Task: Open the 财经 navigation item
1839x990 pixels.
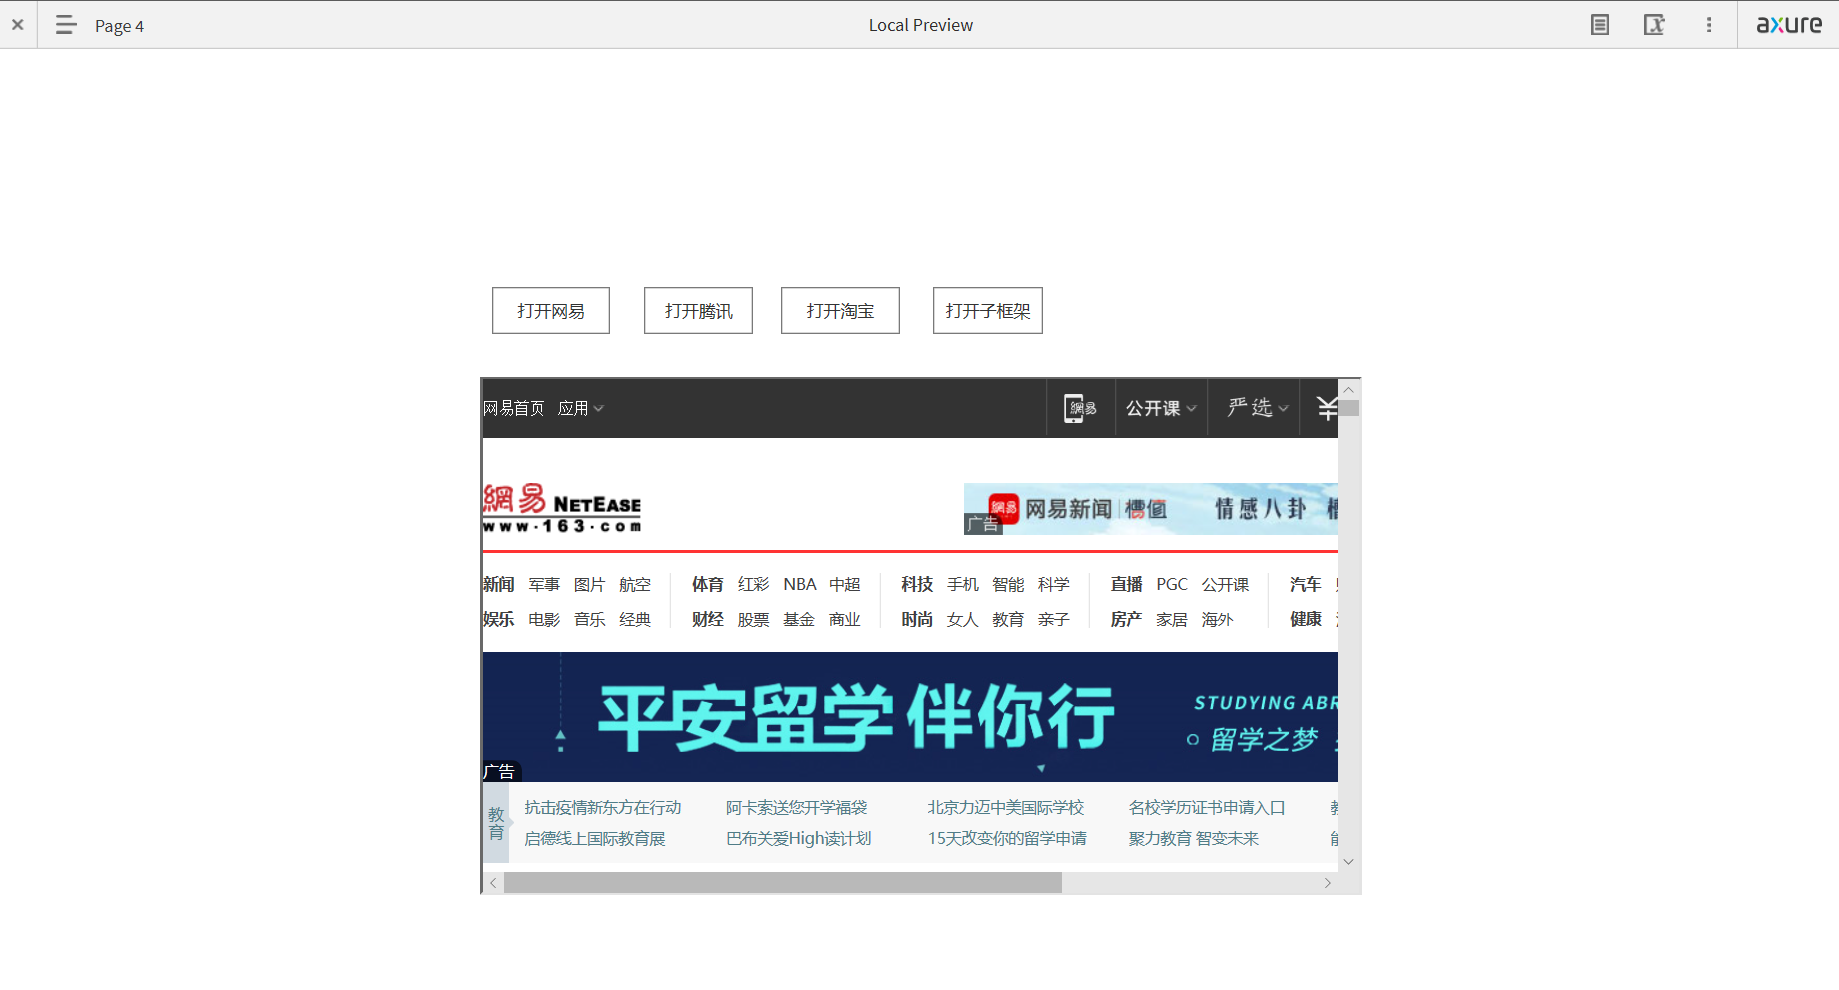Action: point(707,619)
